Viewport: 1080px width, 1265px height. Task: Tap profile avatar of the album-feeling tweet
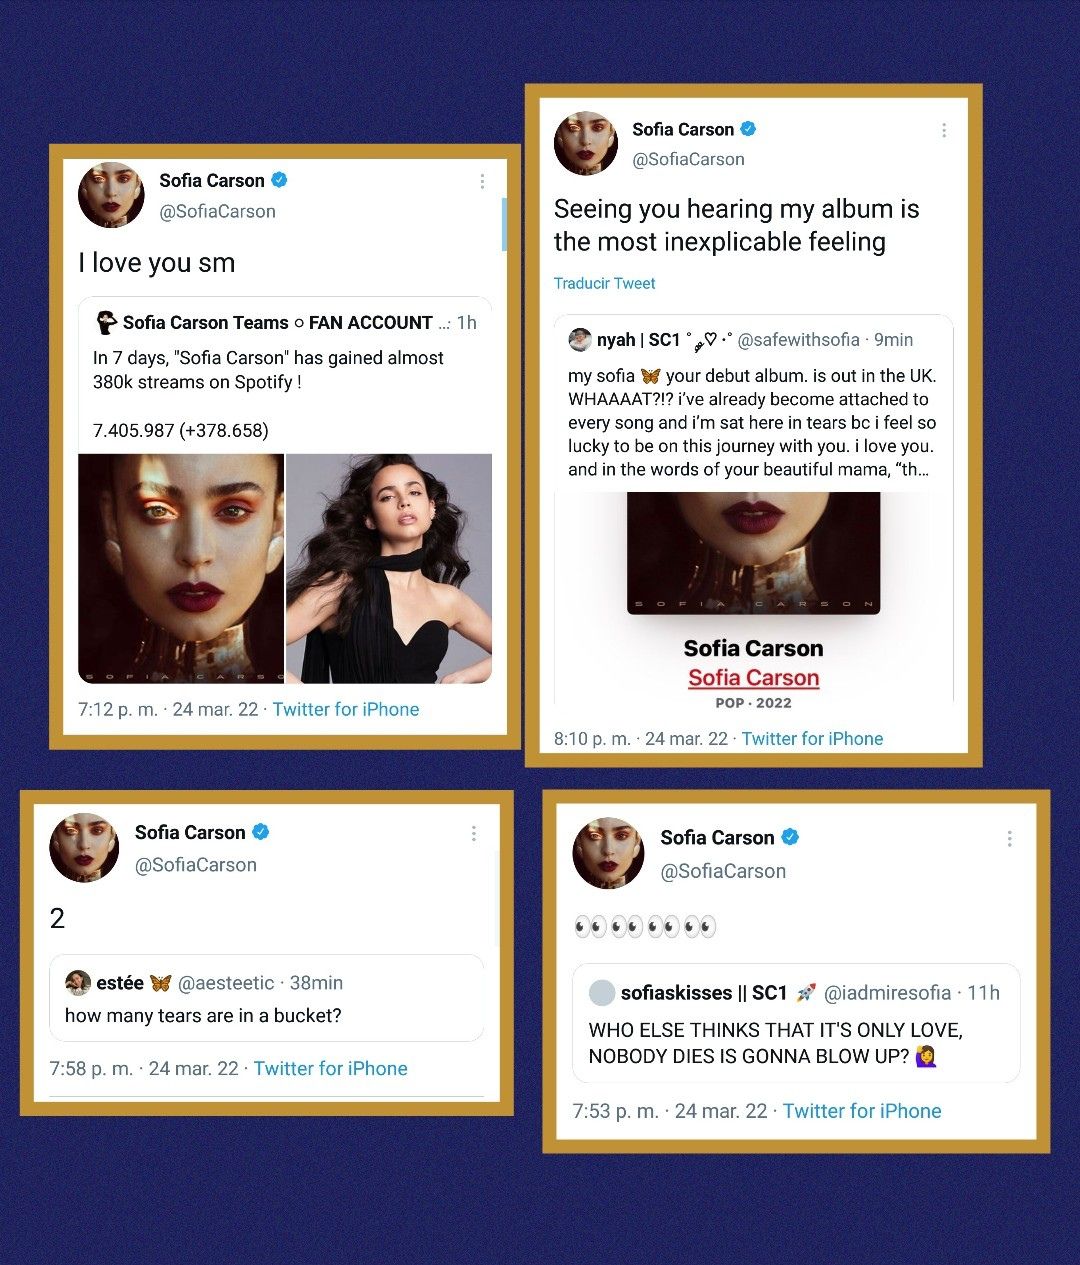[x=586, y=143]
